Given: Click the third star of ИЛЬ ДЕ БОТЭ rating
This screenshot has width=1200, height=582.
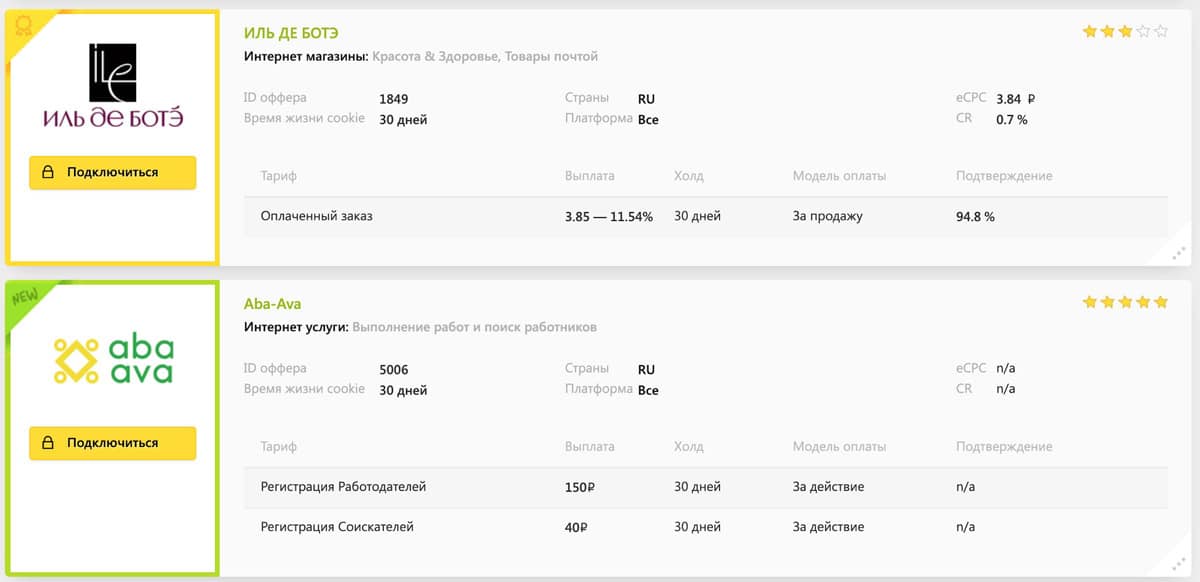Looking at the screenshot, I should 1125,32.
